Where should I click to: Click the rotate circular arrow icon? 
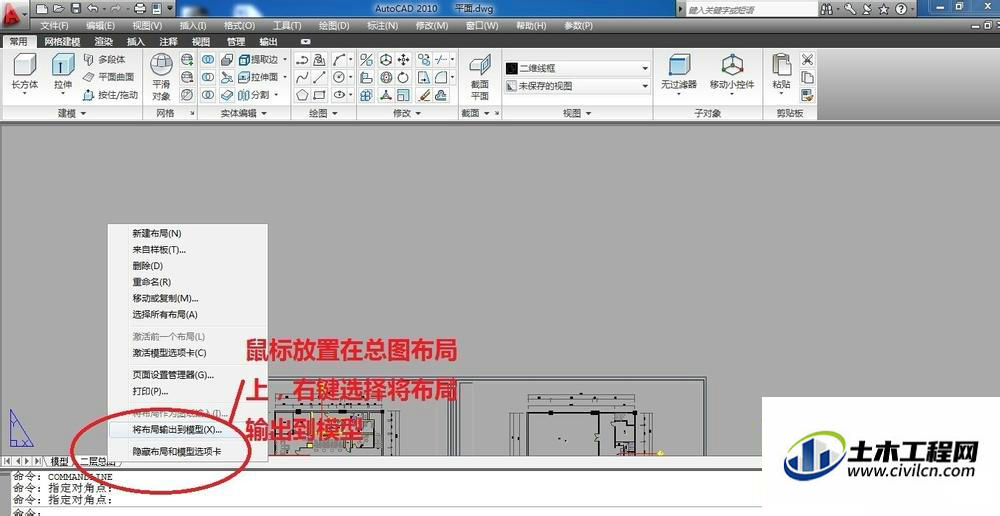pos(404,77)
